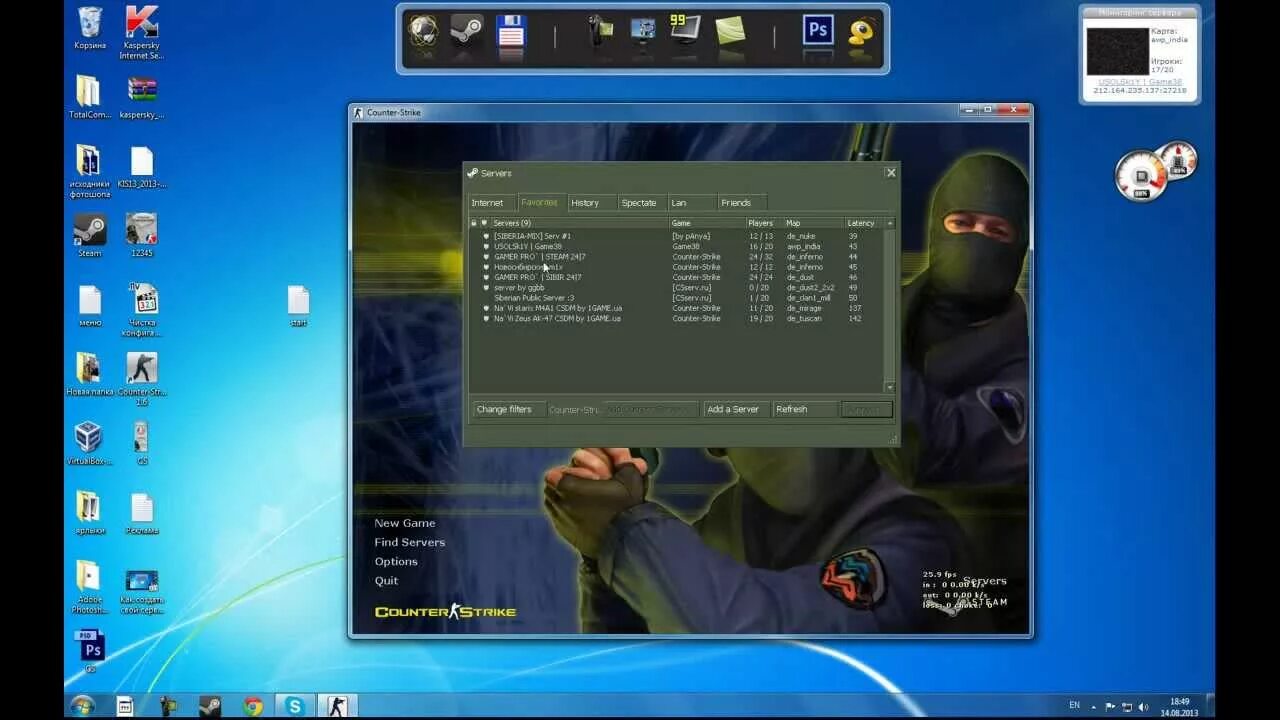Open Google Chrome from the taskbar
This screenshot has height=720, width=1280.
pyautogui.click(x=253, y=706)
